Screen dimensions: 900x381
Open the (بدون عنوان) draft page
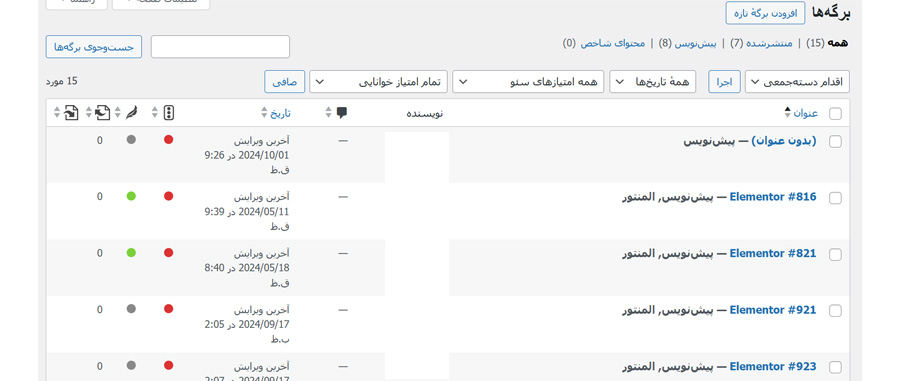tap(783, 141)
